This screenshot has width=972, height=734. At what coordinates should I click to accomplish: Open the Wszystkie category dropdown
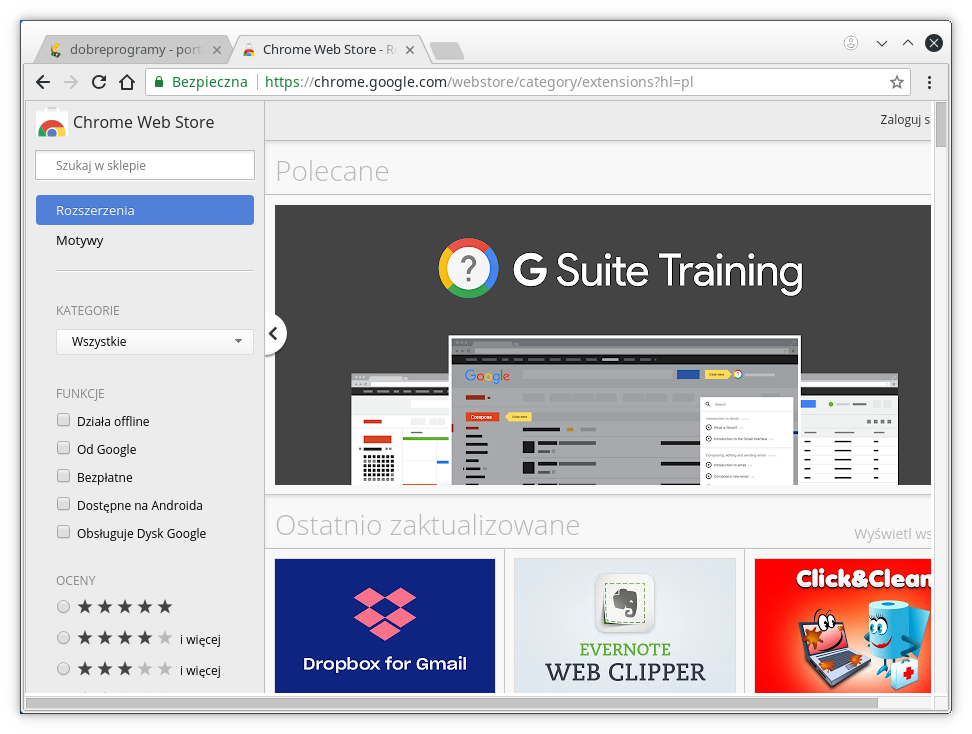tap(154, 341)
